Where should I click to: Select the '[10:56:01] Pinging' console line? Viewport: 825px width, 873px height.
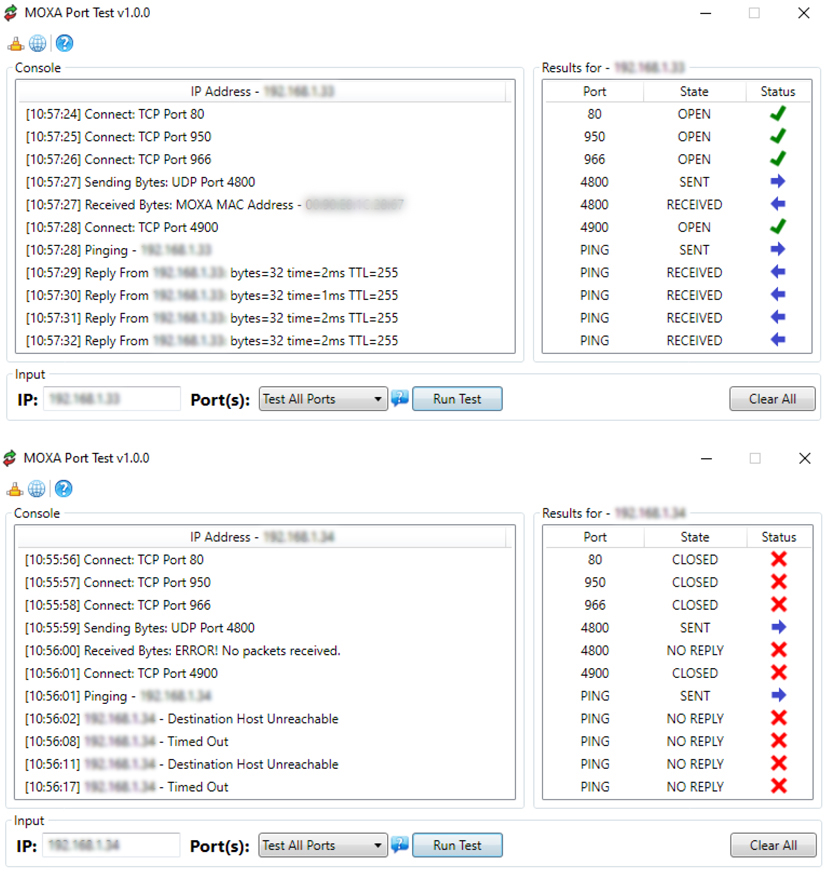pyautogui.click(x=118, y=696)
